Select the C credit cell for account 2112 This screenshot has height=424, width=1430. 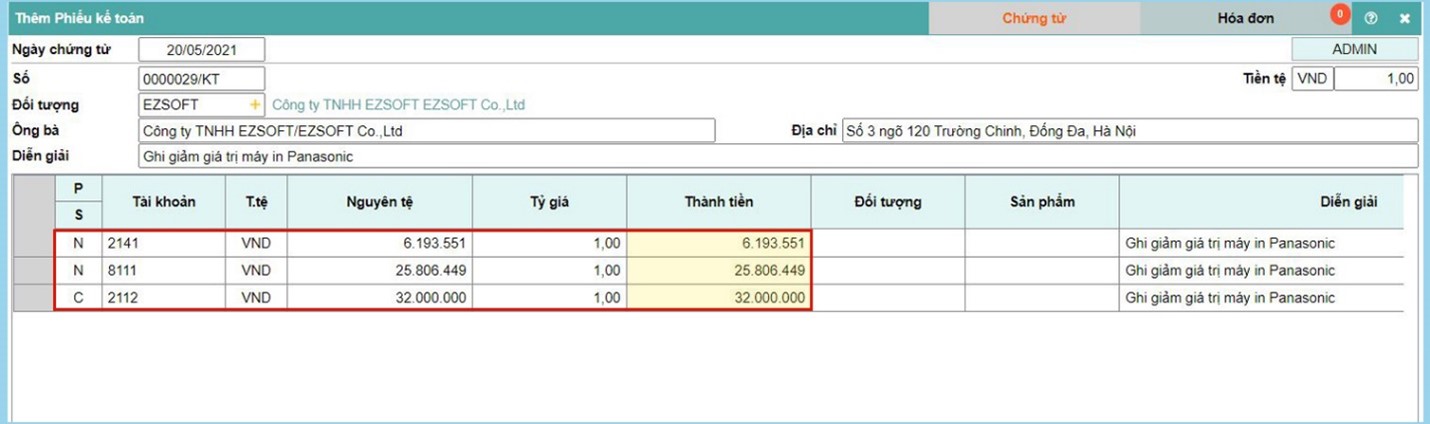click(x=78, y=298)
